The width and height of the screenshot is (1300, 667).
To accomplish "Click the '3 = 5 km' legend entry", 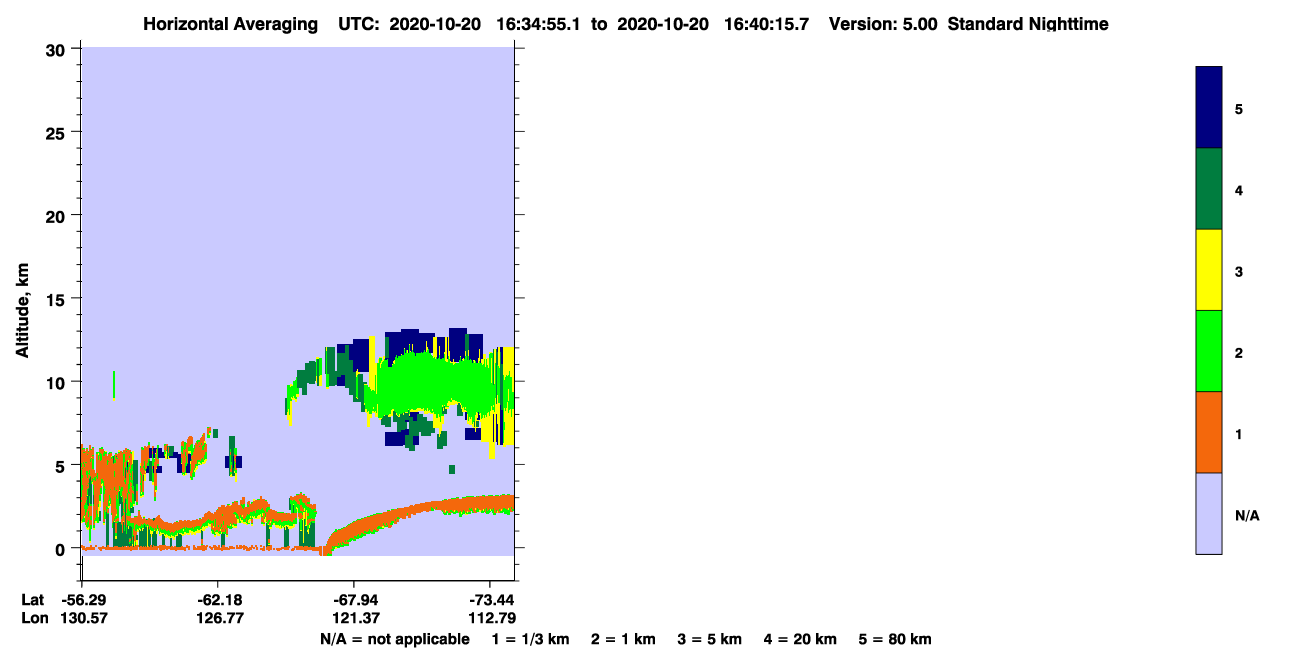I will pyautogui.click(x=710, y=639).
